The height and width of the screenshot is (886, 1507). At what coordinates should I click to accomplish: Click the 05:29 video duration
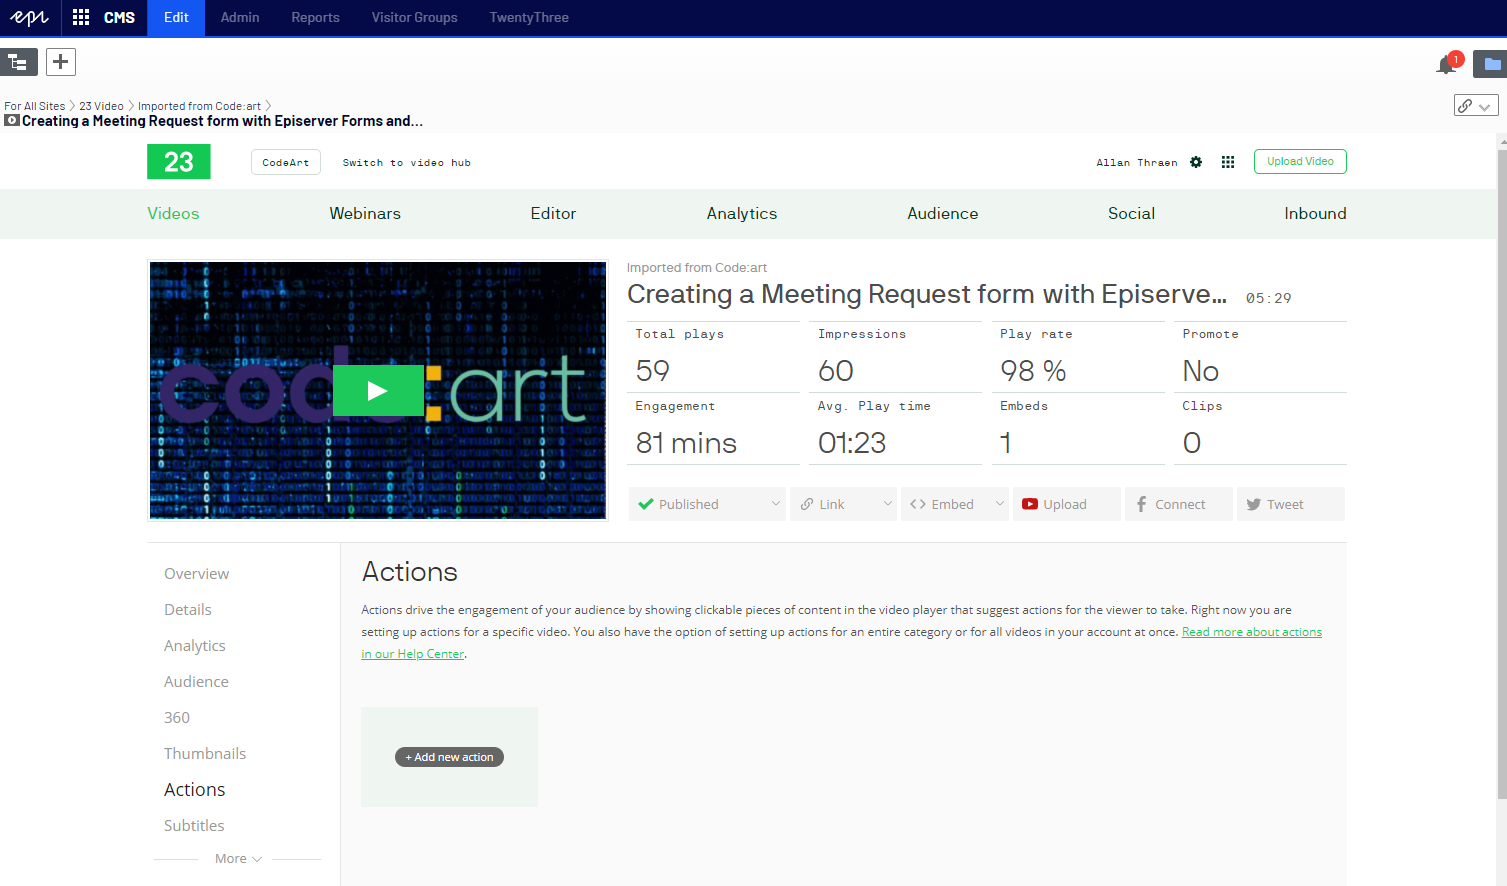click(x=1269, y=298)
